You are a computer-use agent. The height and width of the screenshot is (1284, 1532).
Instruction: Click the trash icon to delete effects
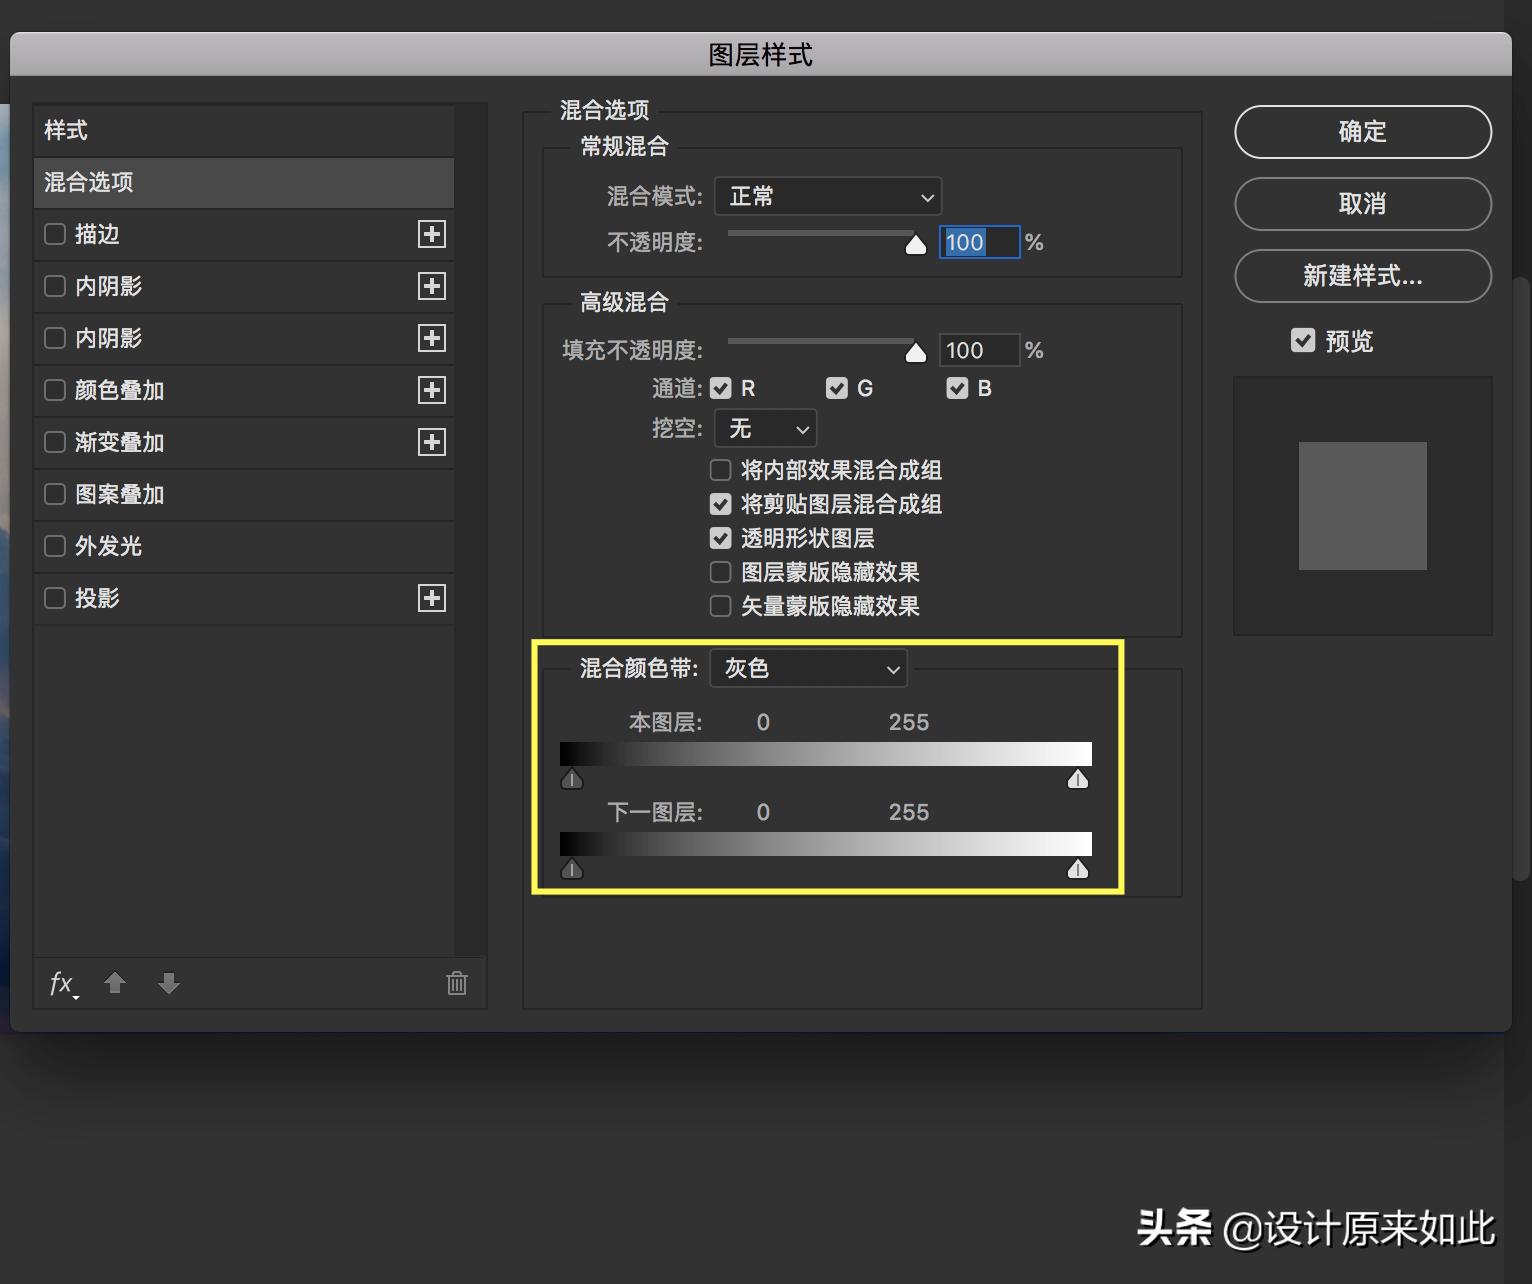point(456,984)
